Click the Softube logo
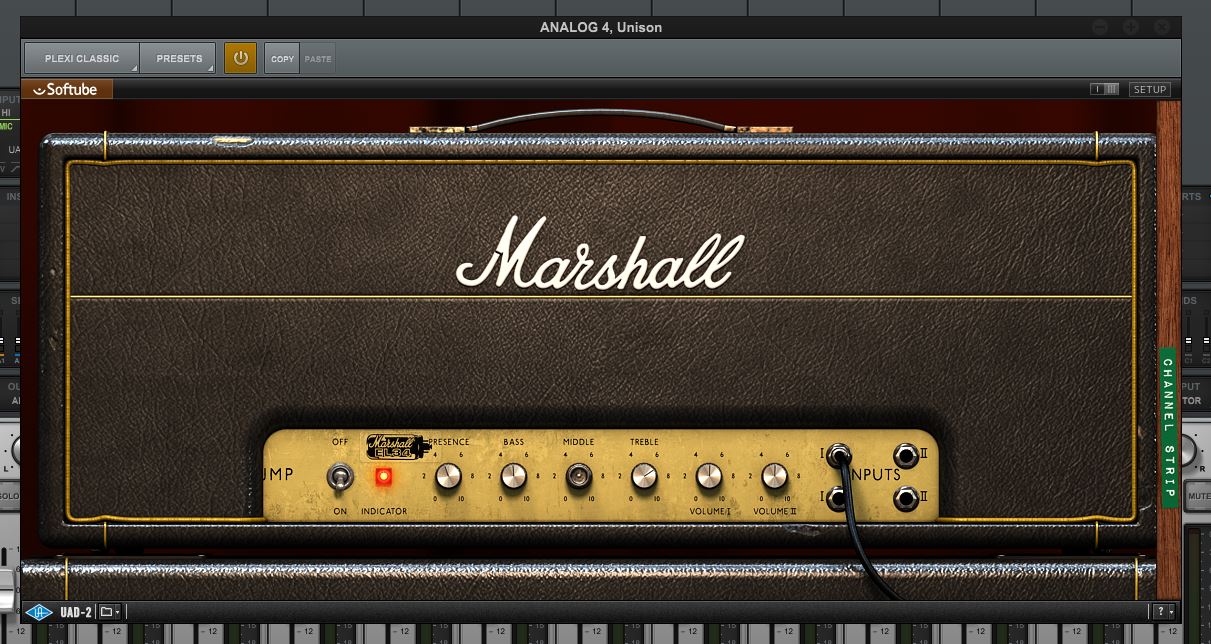Image resolution: width=1211 pixels, height=644 pixels. pyautogui.click(x=66, y=89)
